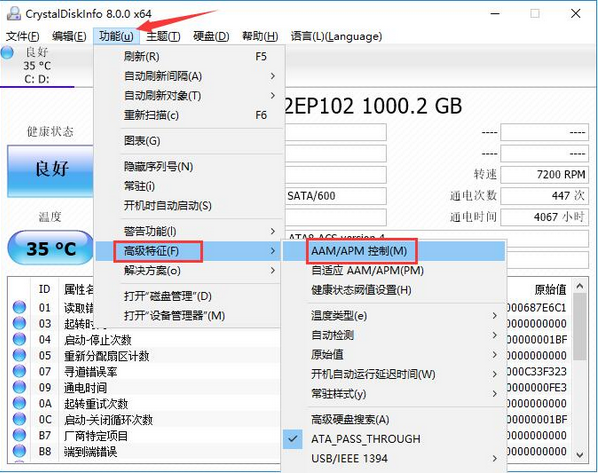Expand USB/IEEE 1394 submenu
This screenshot has width=601, height=474.
pos(394,458)
